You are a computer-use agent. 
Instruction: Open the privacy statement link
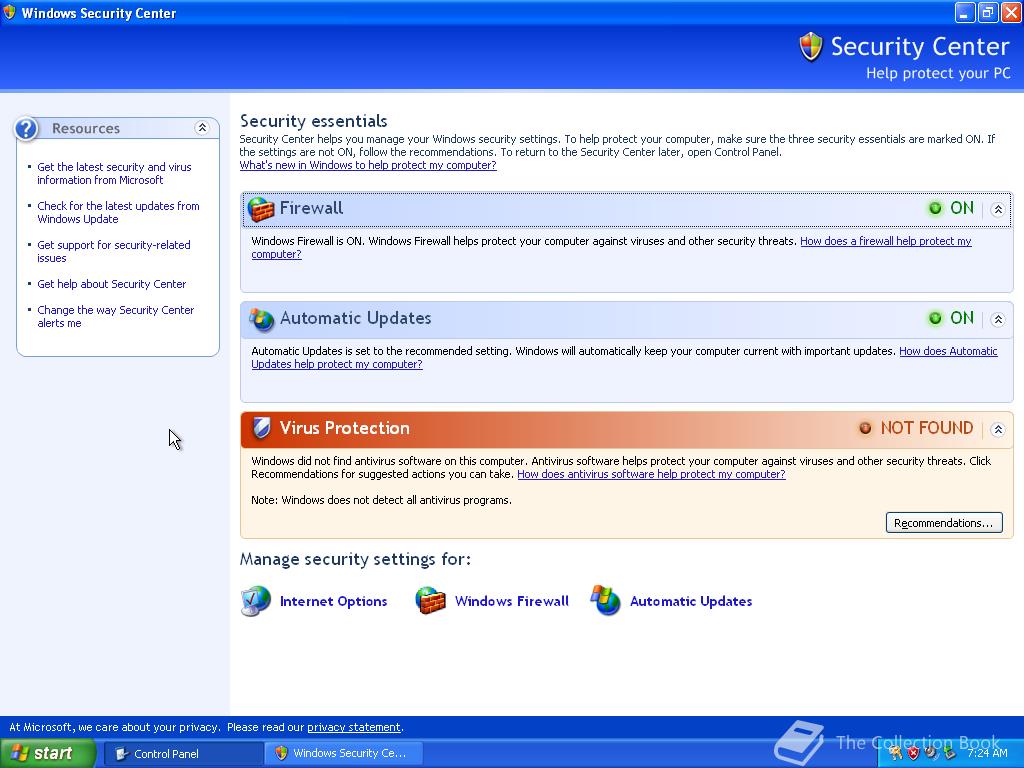353,728
